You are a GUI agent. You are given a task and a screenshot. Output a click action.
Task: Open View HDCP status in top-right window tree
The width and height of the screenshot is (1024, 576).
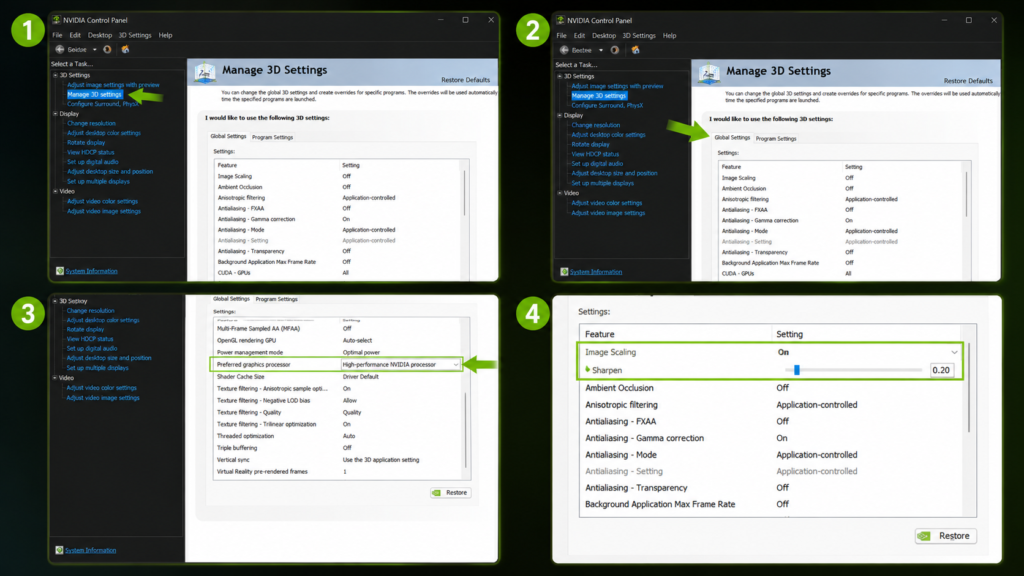coord(595,154)
